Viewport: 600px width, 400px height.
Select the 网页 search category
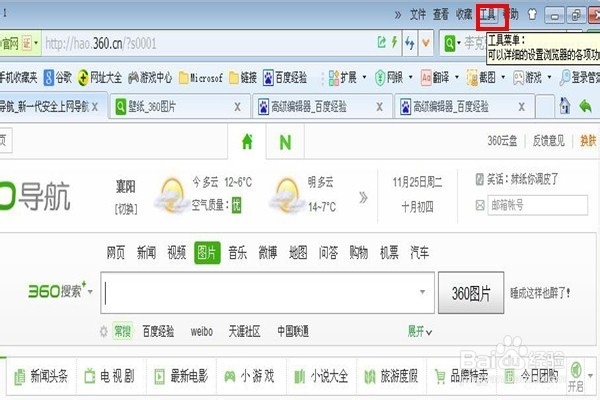coord(116,253)
